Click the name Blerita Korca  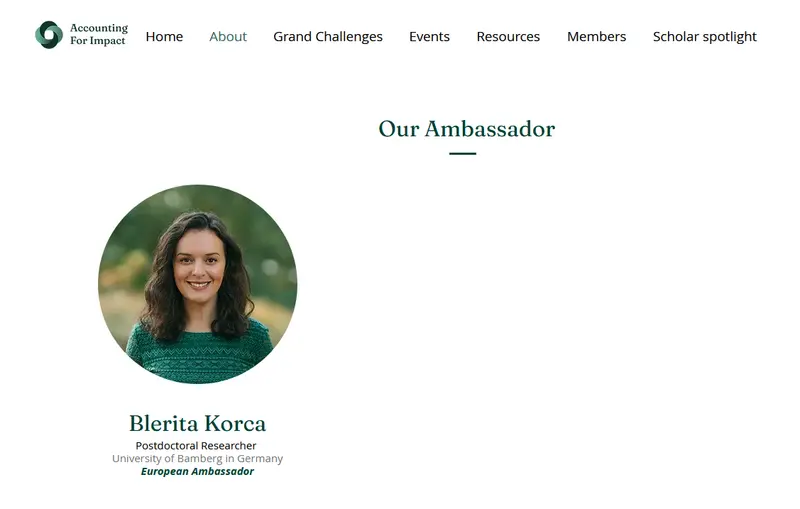coord(197,423)
